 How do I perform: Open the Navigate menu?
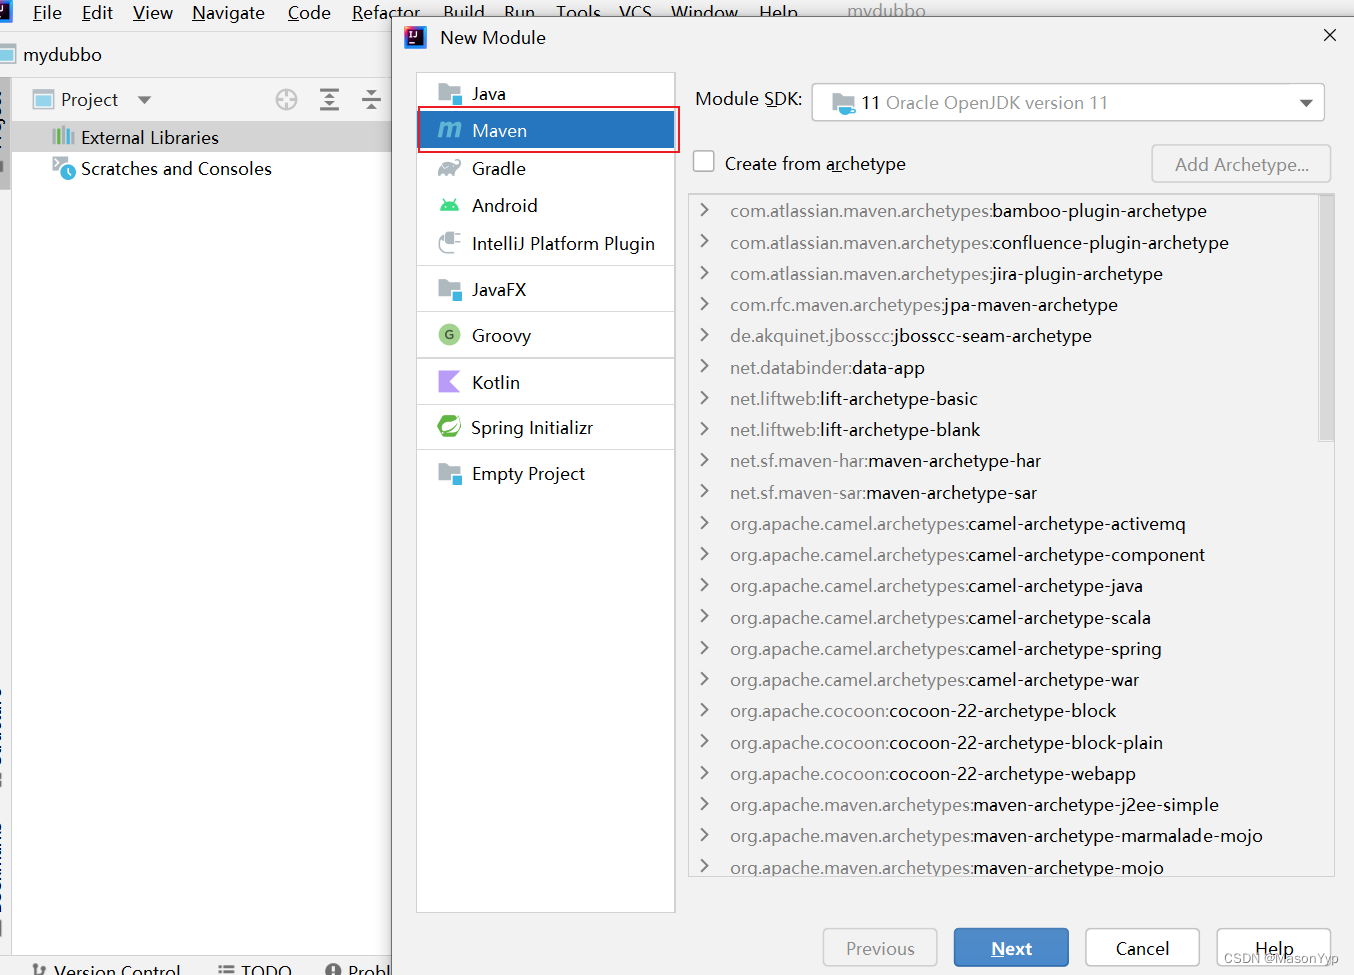[228, 13]
